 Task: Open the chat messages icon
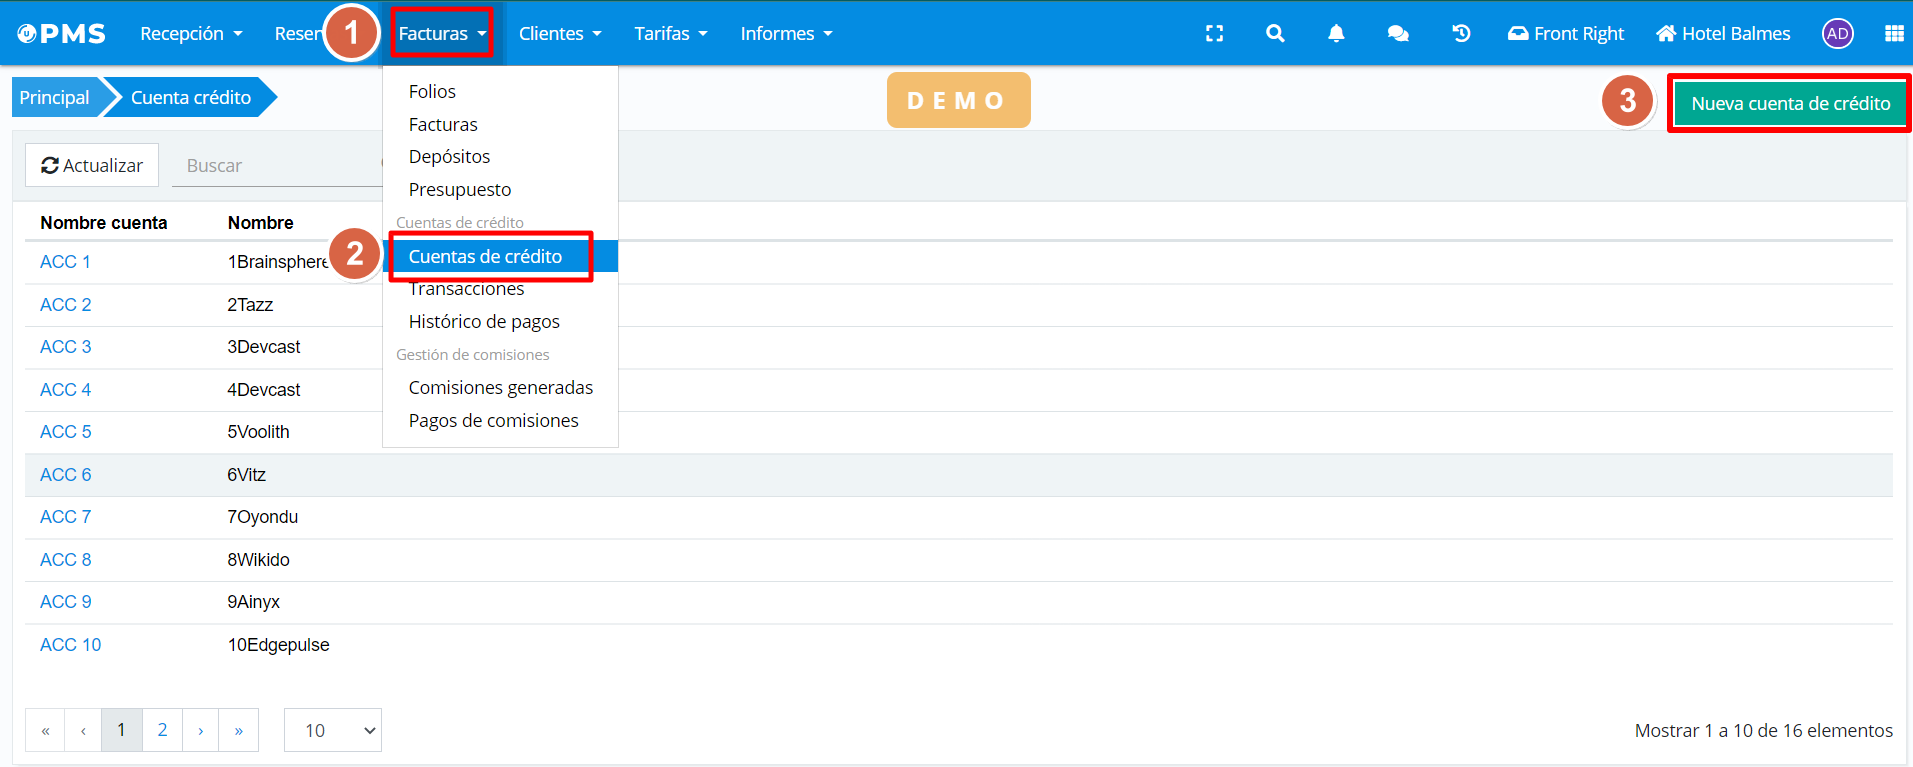(x=1398, y=33)
